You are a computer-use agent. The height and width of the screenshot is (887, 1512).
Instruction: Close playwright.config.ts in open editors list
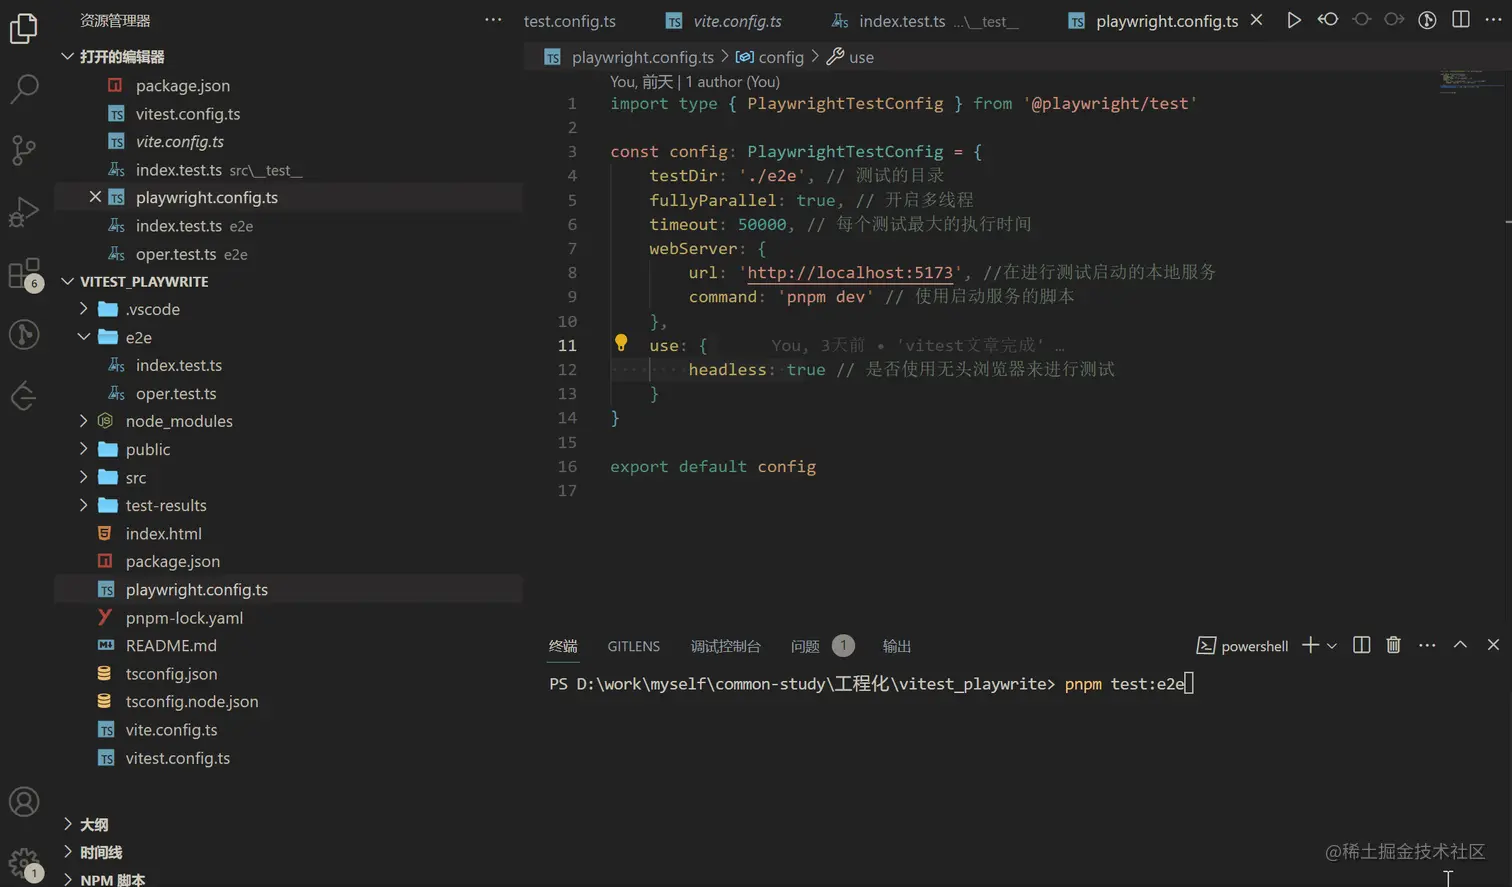95,197
